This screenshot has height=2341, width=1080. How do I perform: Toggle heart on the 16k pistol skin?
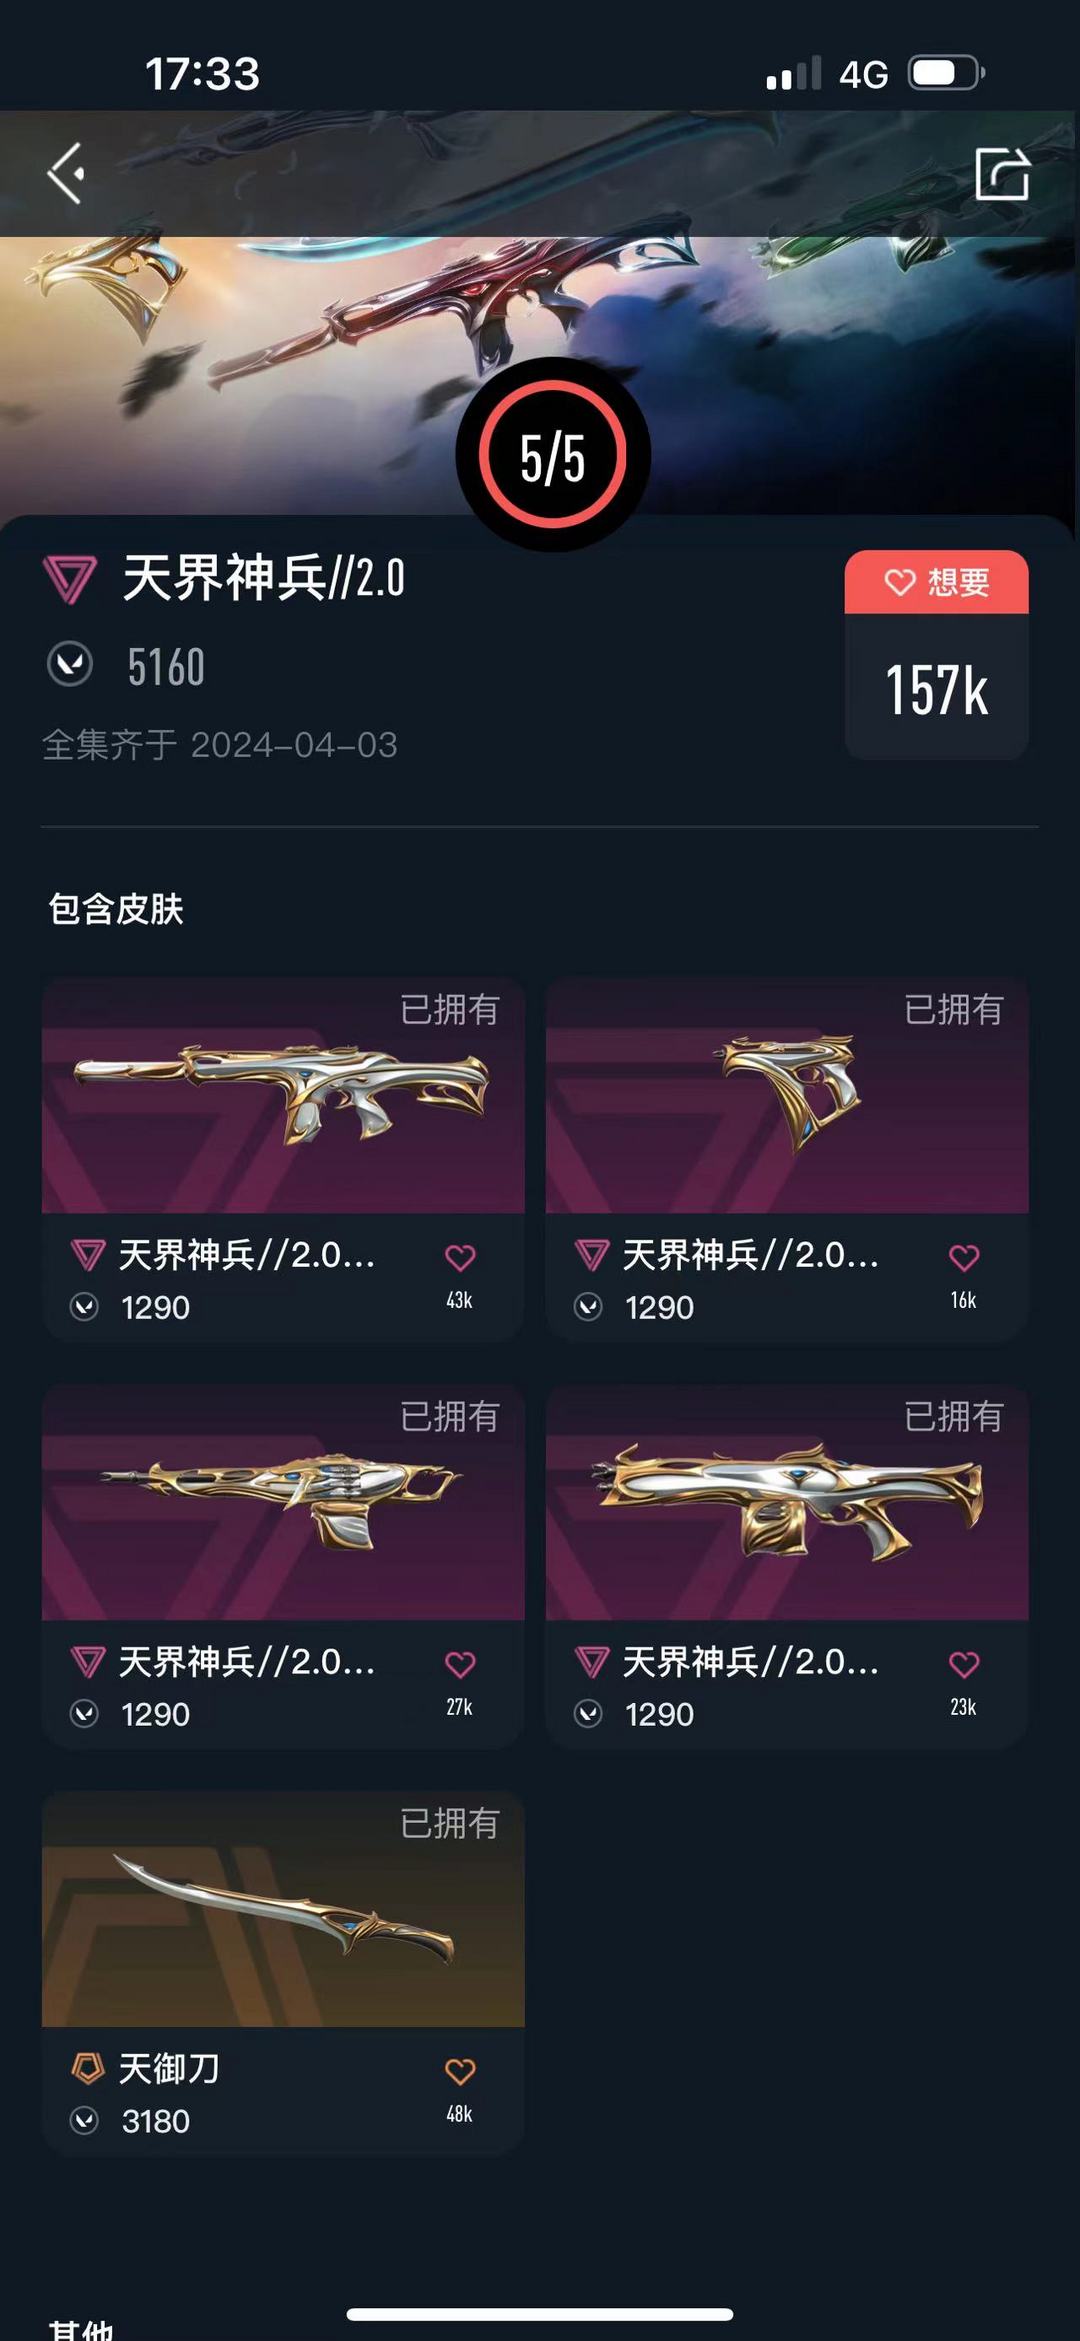(964, 1258)
